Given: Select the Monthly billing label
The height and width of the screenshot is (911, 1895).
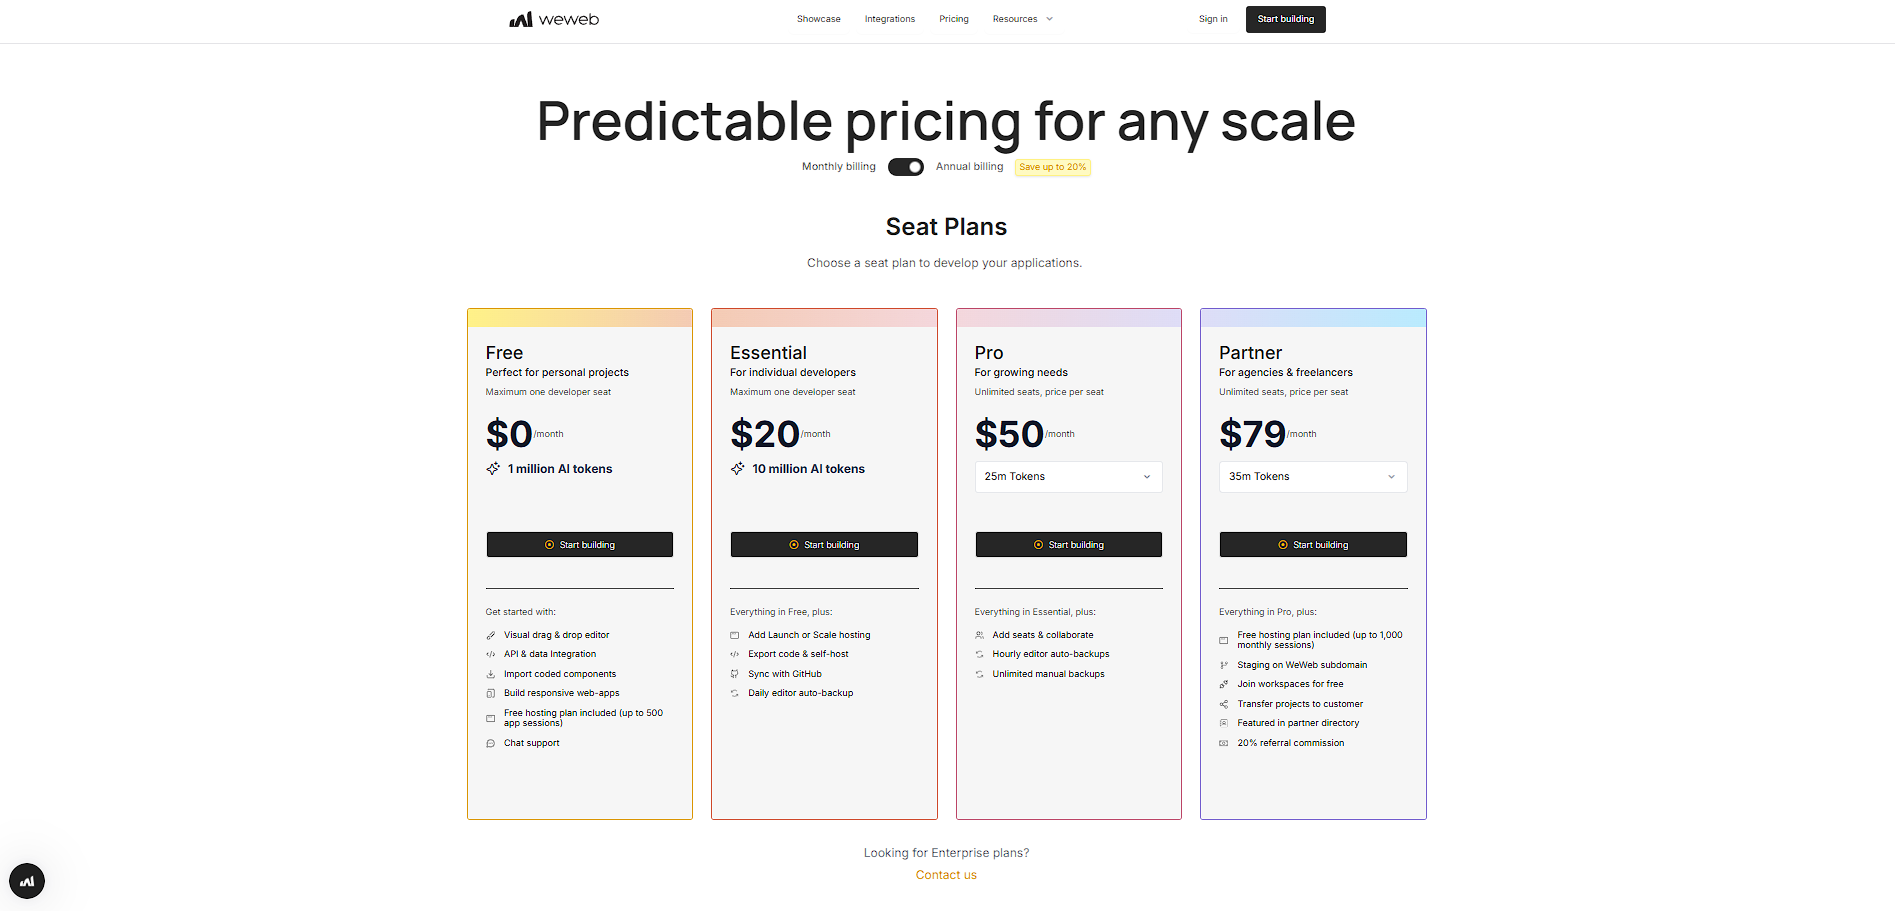Looking at the screenshot, I should (839, 167).
